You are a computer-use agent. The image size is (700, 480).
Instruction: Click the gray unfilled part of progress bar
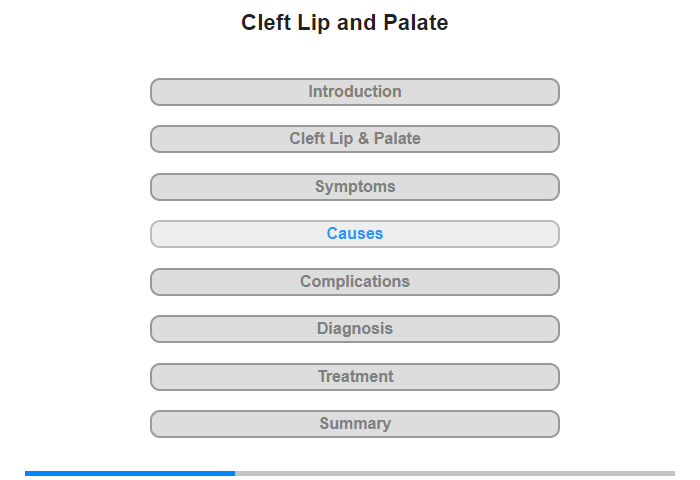click(455, 473)
